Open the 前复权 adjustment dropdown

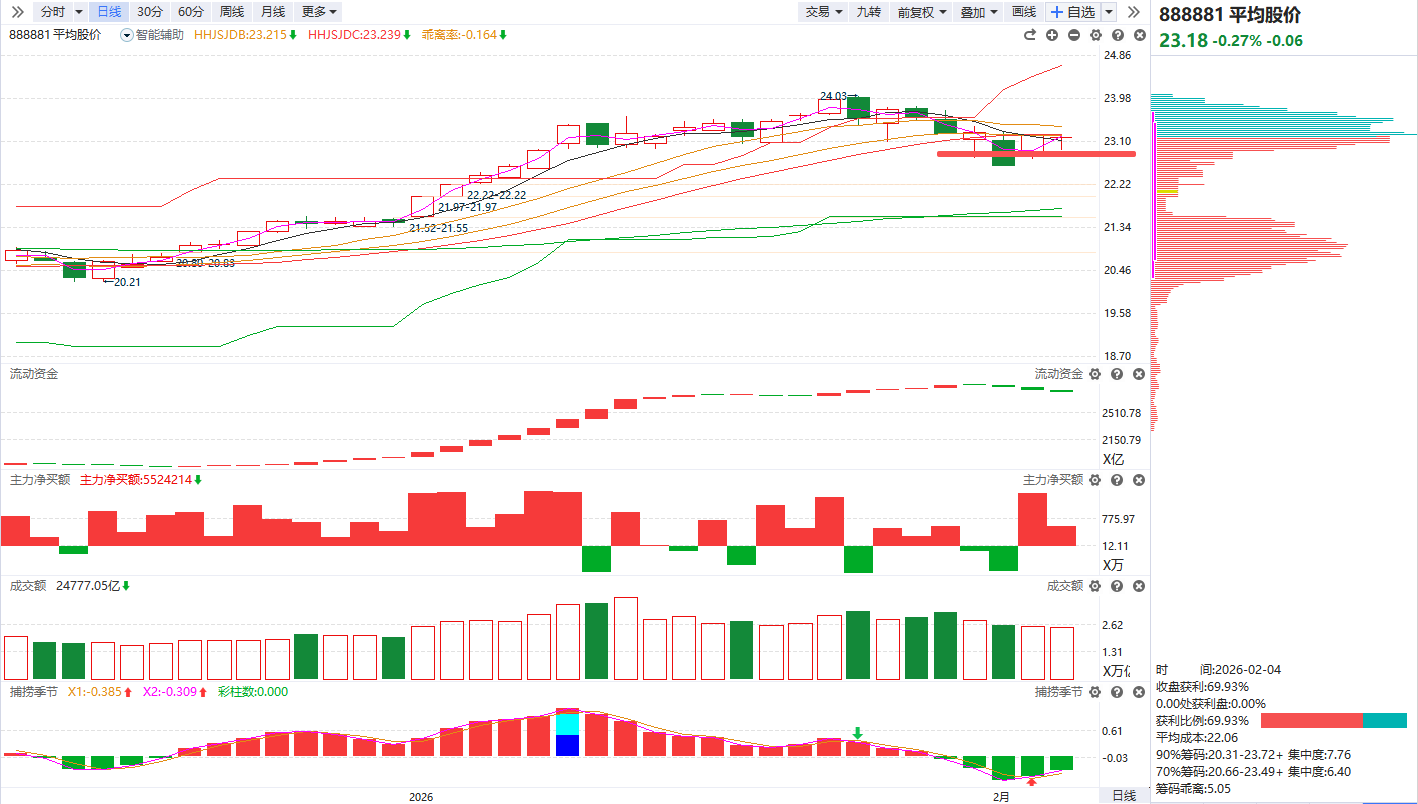click(x=921, y=12)
